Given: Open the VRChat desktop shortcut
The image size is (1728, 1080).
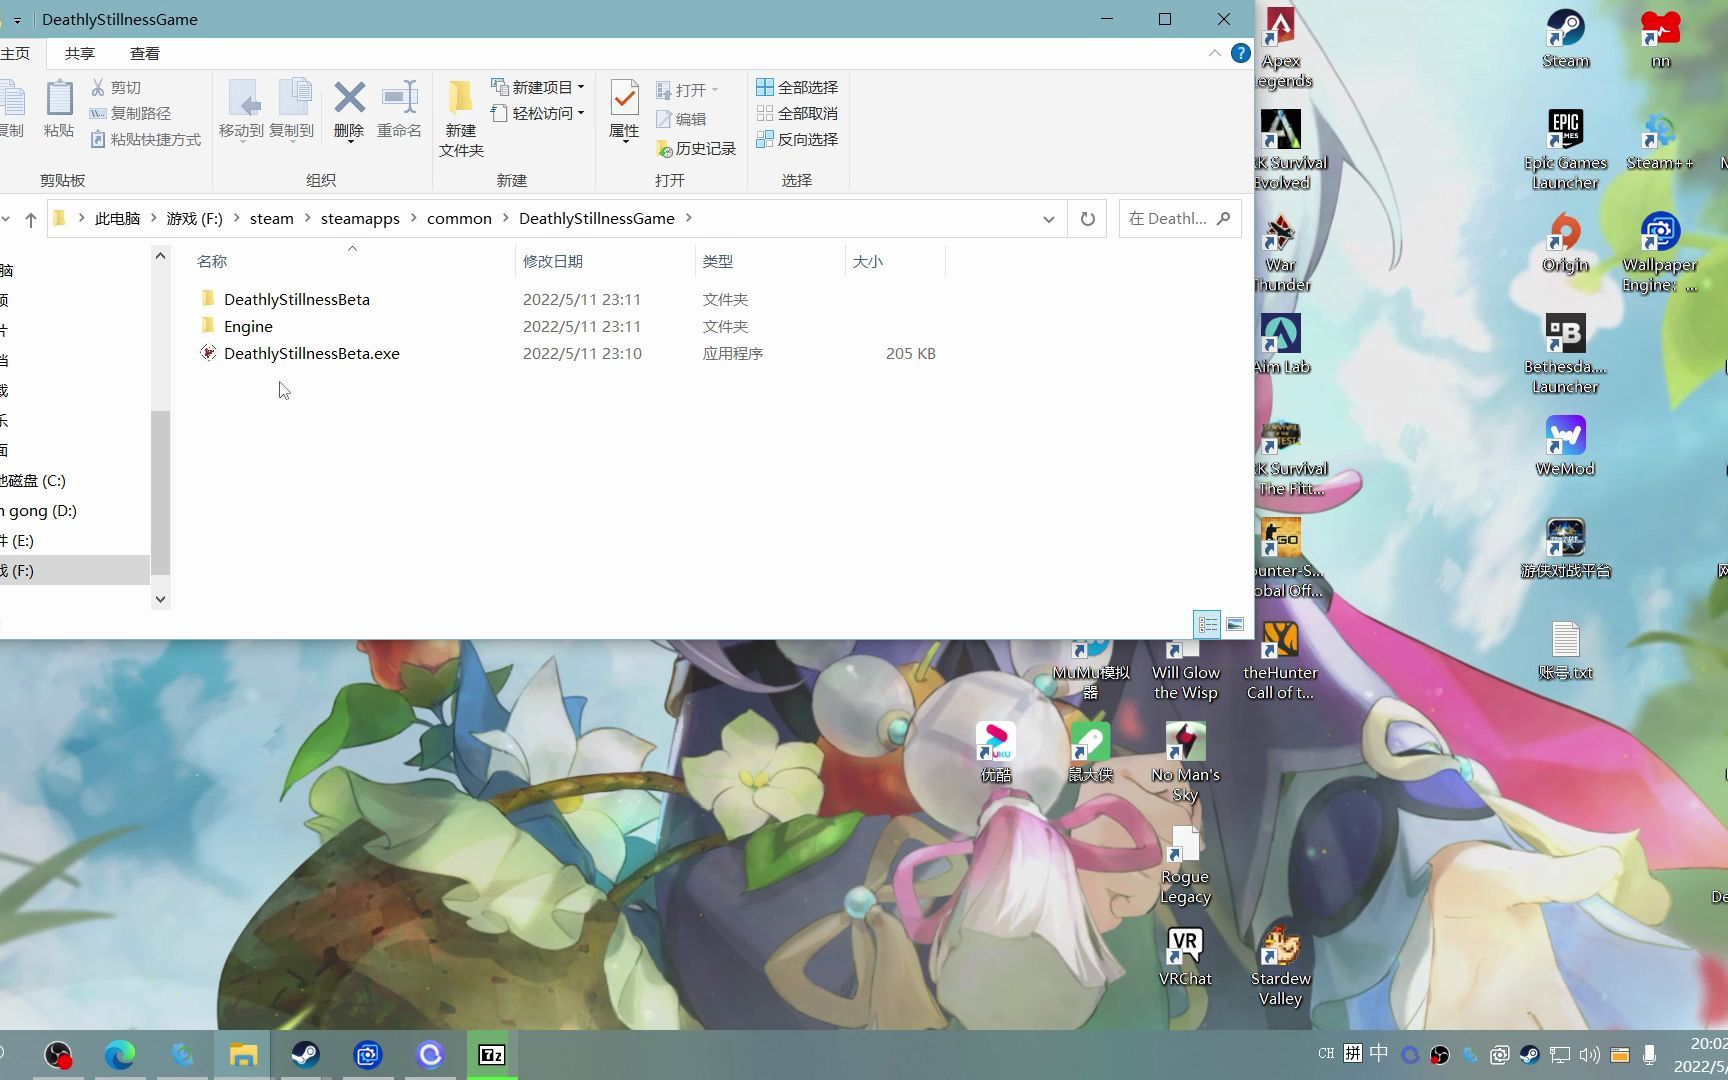Looking at the screenshot, I should pyautogui.click(x=1185, y=956).
